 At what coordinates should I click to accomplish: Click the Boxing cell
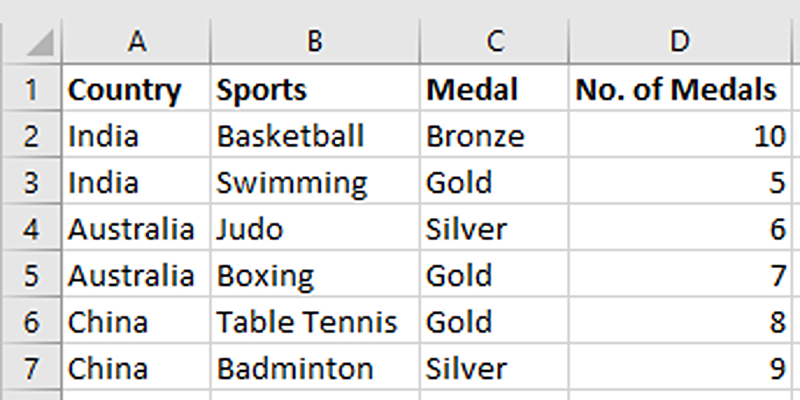pos(266,275)
